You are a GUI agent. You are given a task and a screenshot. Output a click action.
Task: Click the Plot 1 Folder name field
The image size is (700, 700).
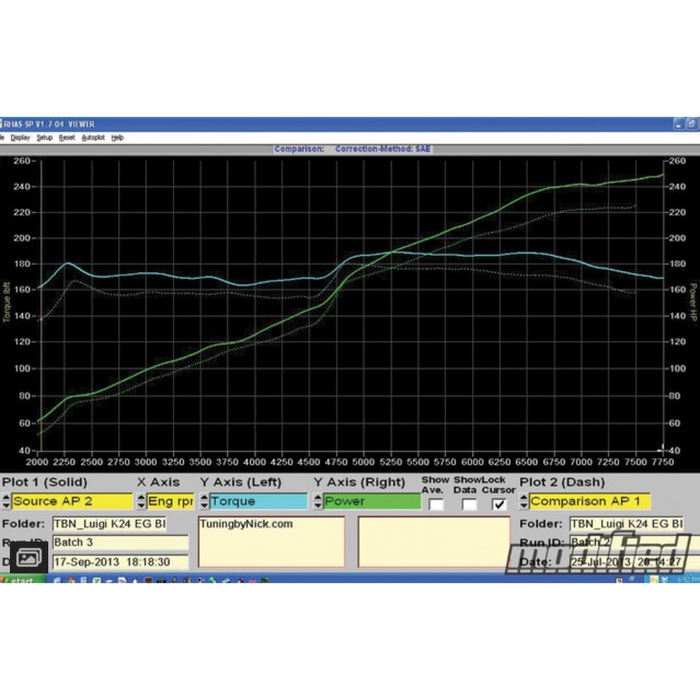click(x=109, y=523)
